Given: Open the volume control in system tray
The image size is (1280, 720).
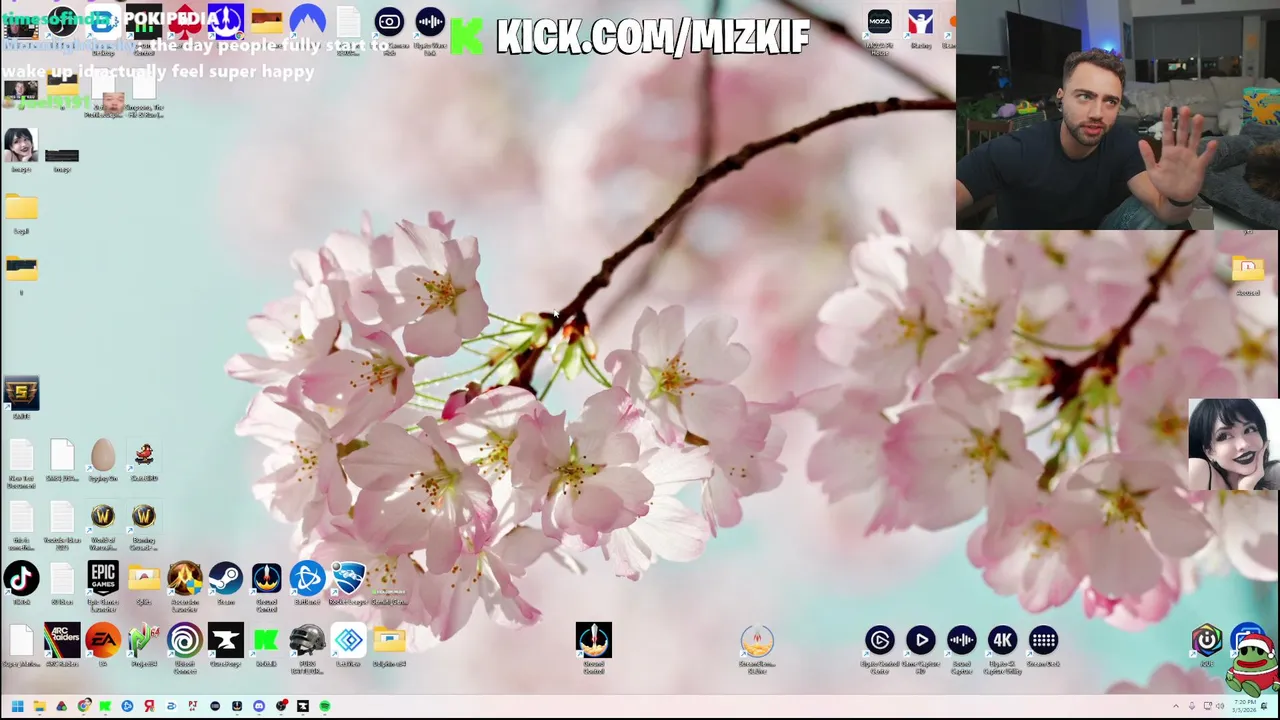Looking at the screenshot, I should click(1220, 706).
